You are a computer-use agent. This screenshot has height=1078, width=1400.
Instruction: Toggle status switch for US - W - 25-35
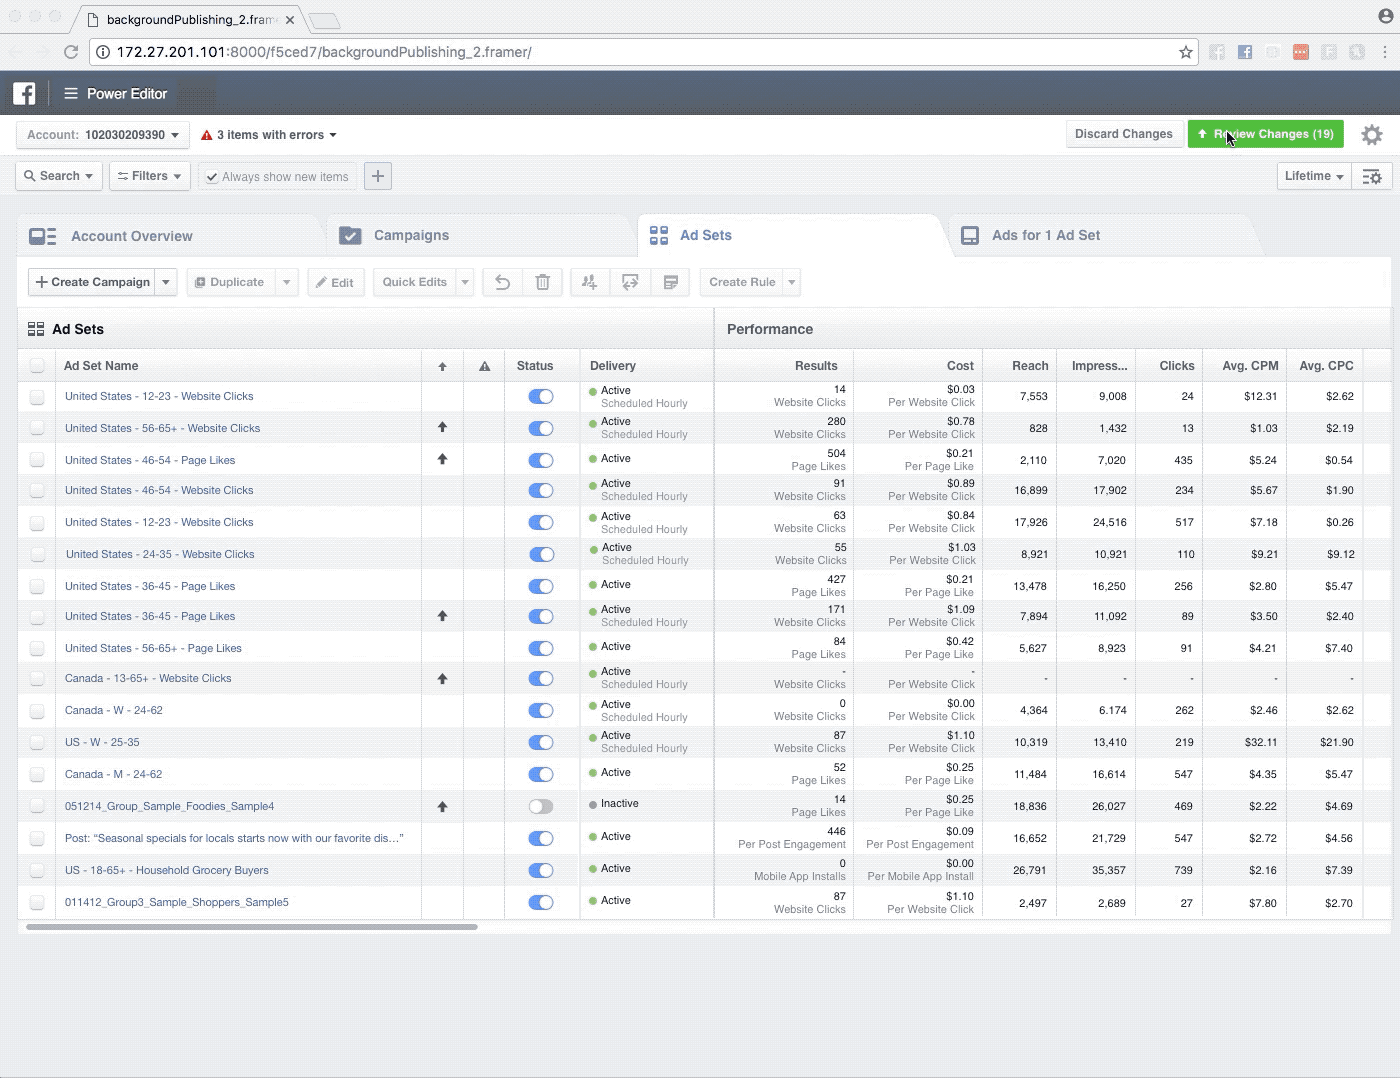pos(541,742)
